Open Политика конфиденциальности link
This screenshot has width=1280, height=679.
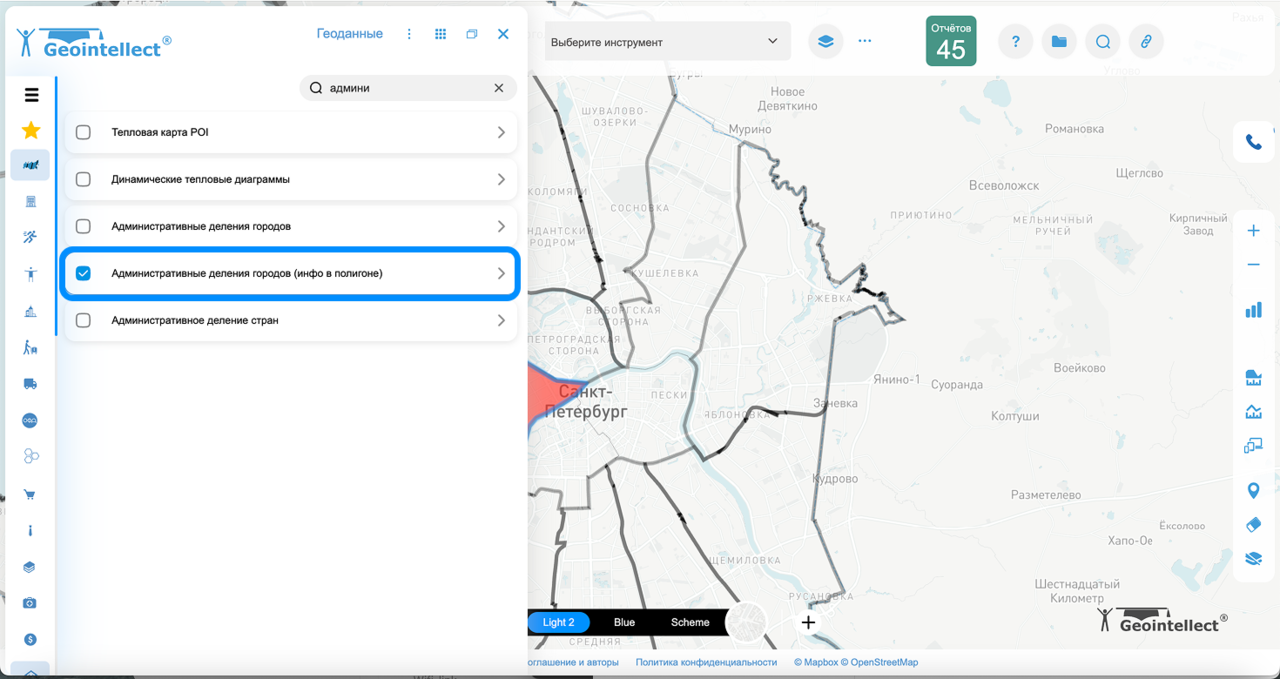(x=706, y=662)
